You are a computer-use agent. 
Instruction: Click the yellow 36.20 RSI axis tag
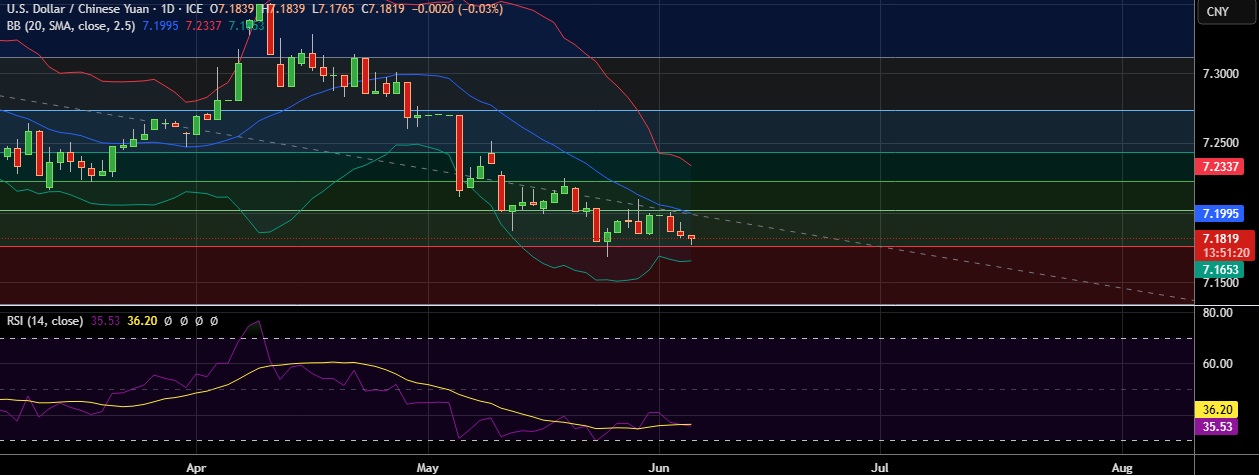(x=1217, y=409)
